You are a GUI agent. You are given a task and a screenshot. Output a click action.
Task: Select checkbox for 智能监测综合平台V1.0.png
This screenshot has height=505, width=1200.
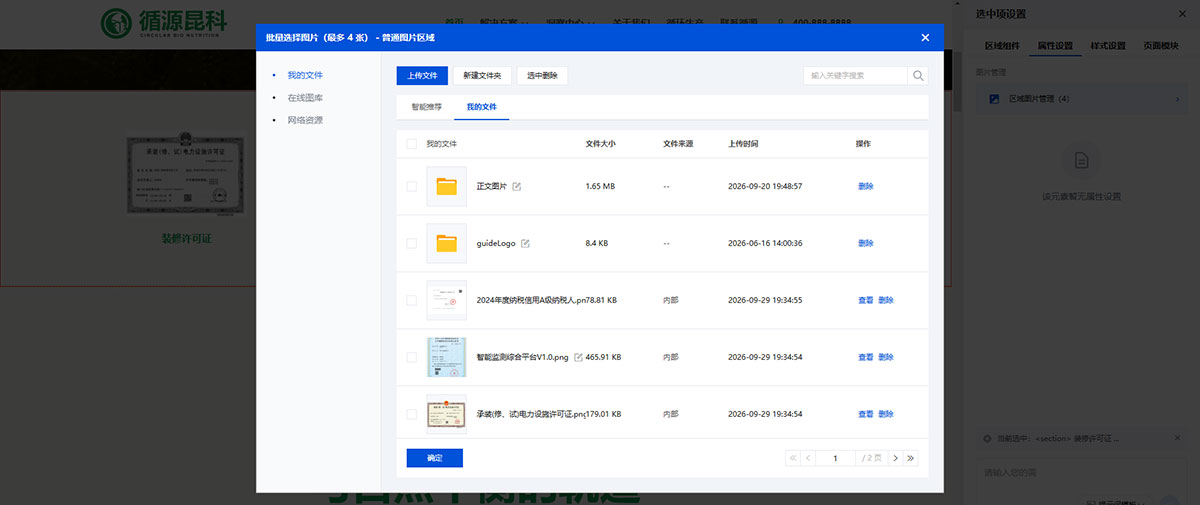tap(412, 357)
